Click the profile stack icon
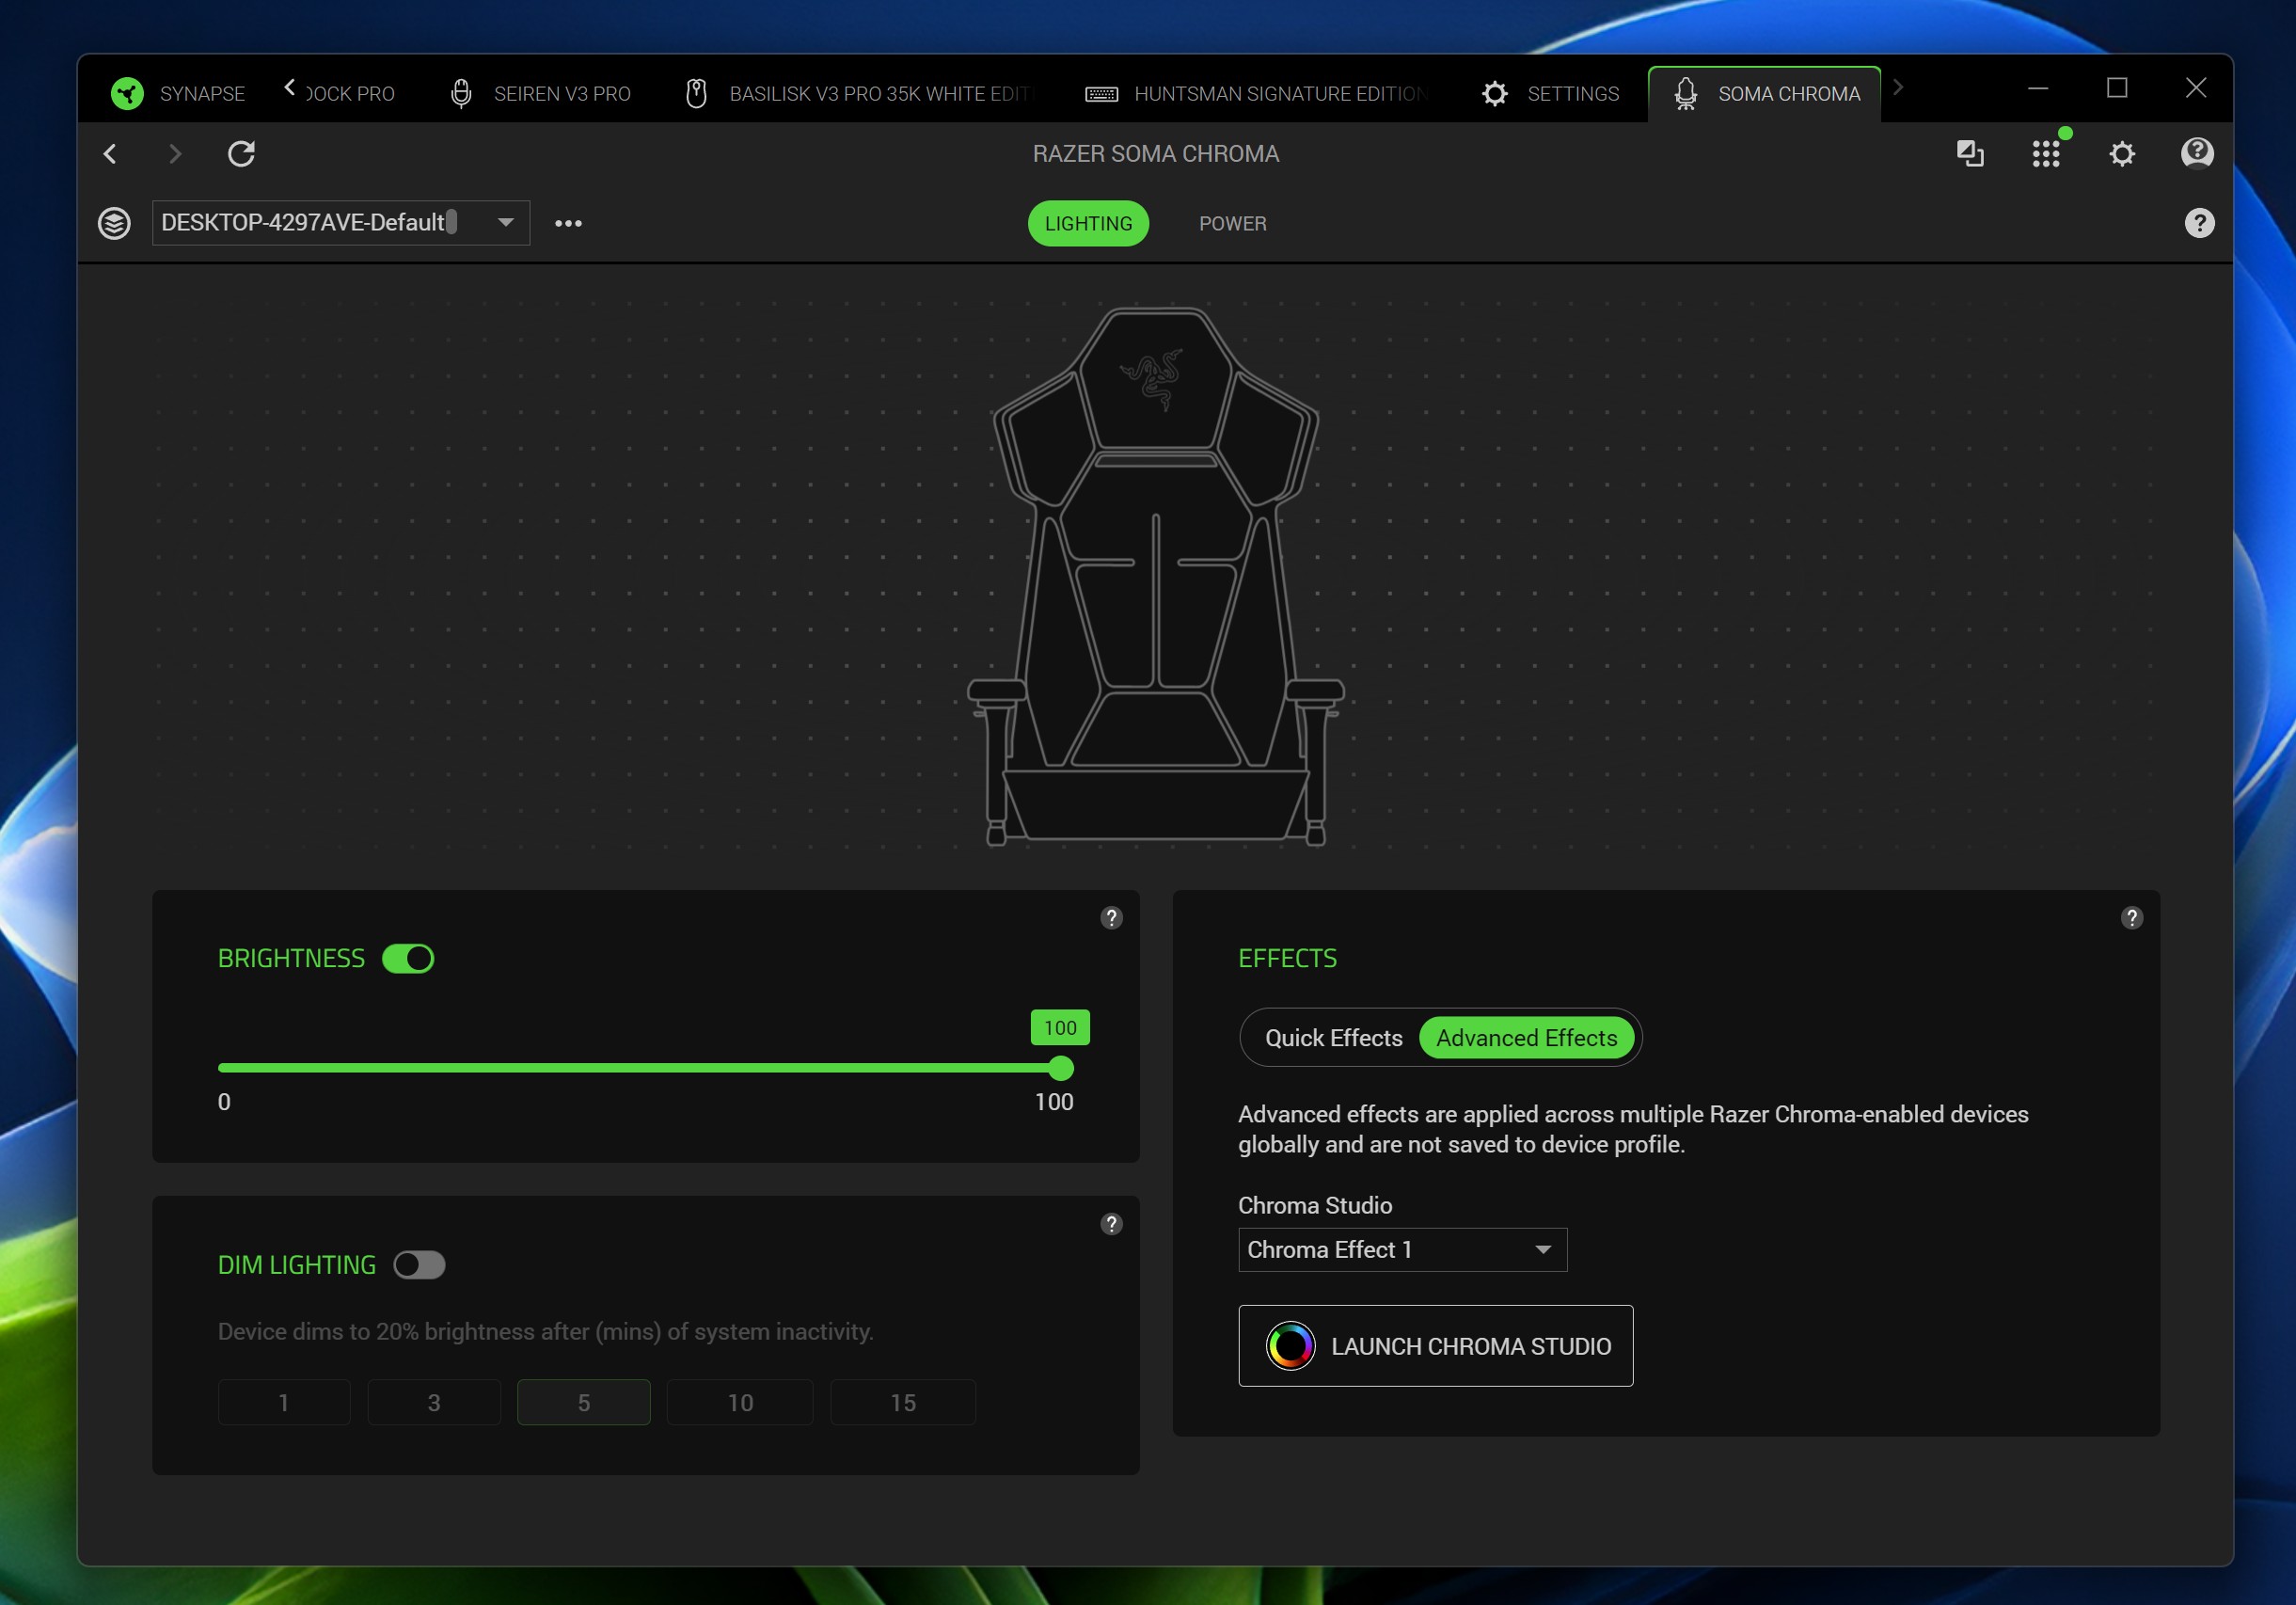The image size is (2296, 1605). (x=114, y=223)
